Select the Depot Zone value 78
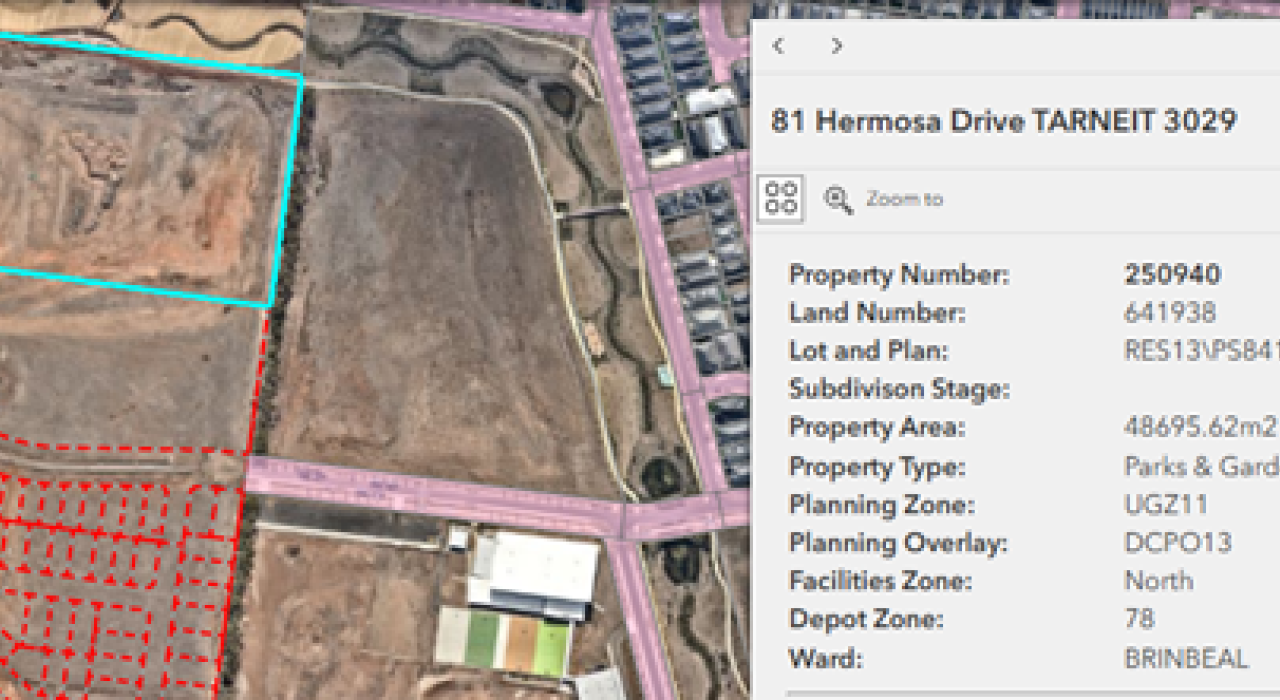 (1140, 619)
